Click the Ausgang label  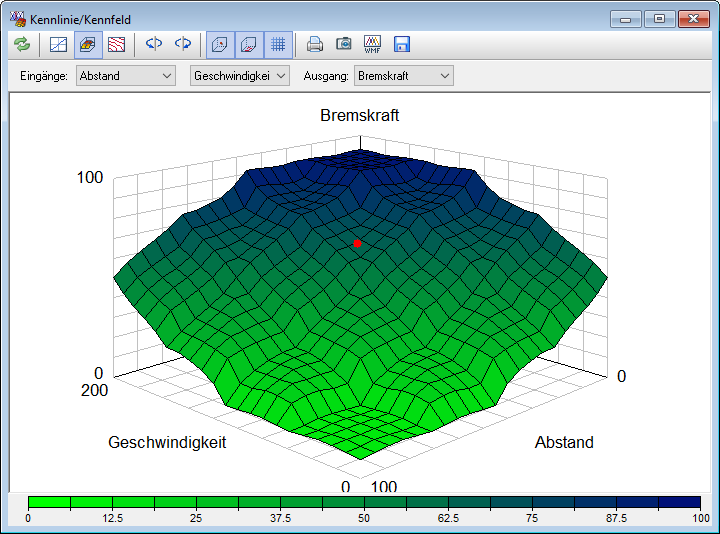[x=326, y=76]
